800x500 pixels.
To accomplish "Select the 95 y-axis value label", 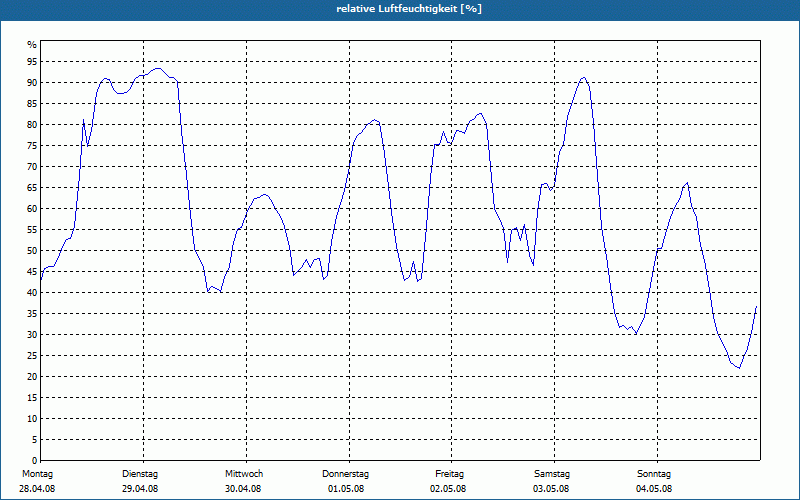I will point(32,62).
